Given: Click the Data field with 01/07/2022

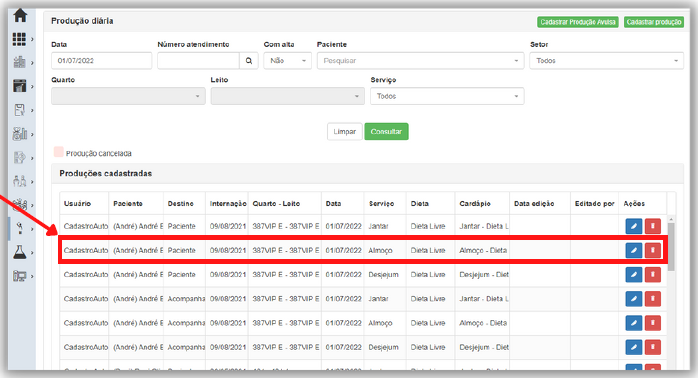Looking at the screenshot, I should [x=101, y=61].
